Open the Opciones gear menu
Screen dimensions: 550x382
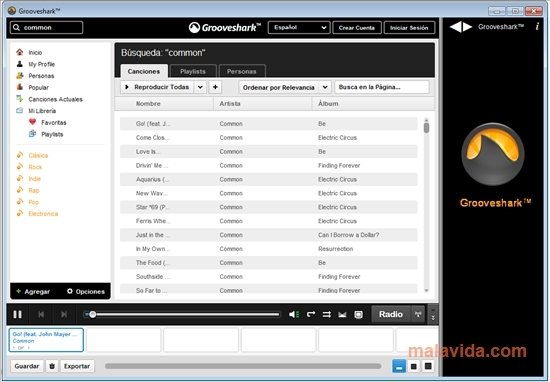[x=86, y=291]
